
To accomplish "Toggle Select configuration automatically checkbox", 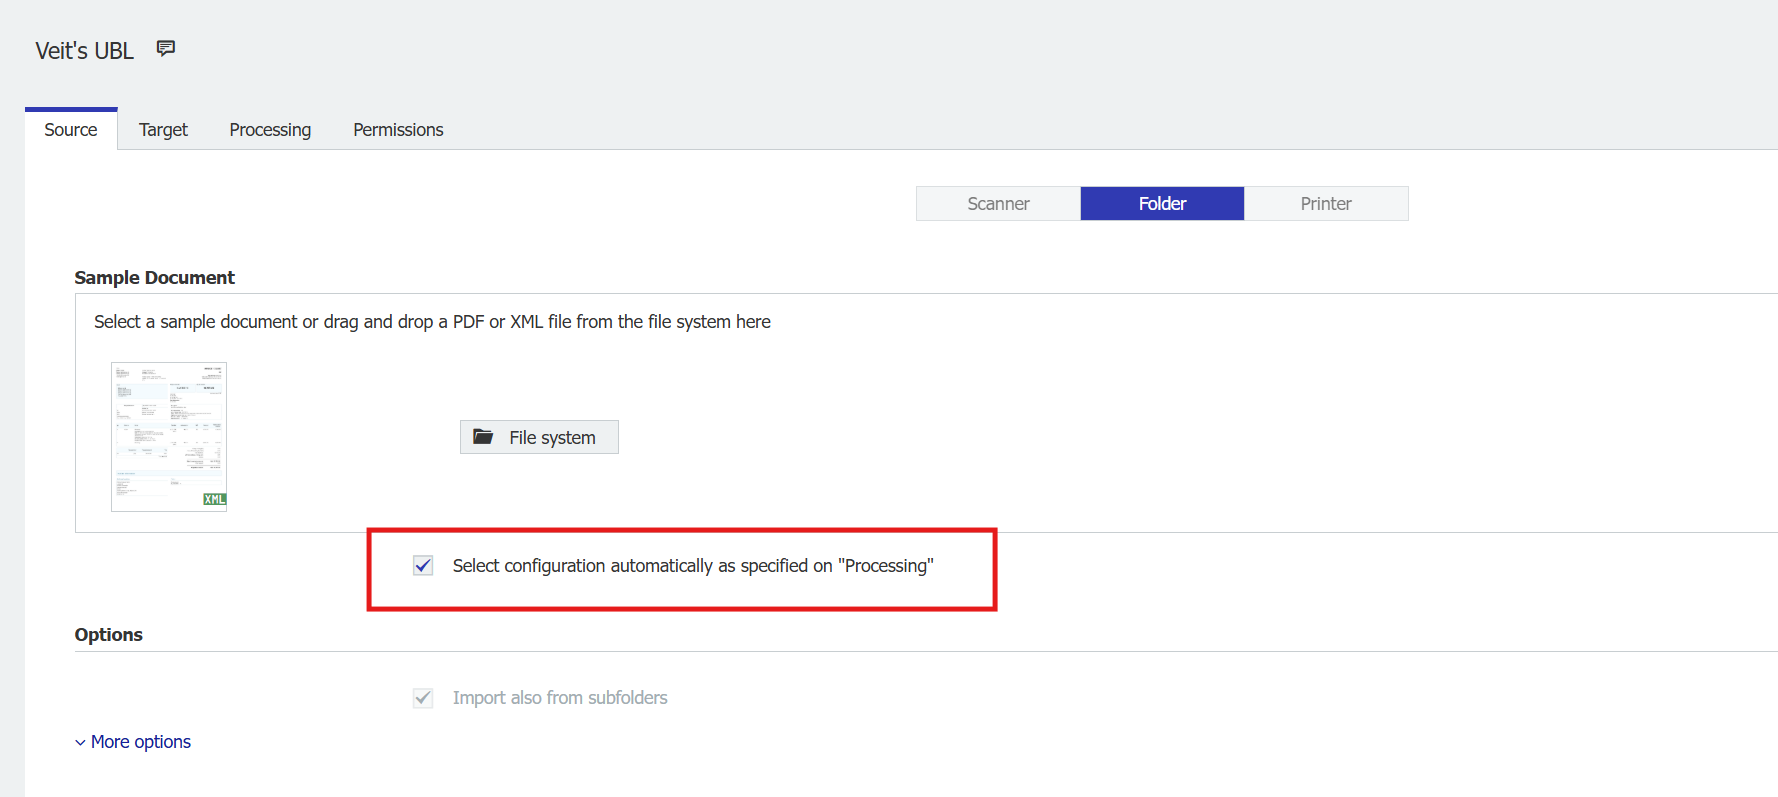I will tap(423, 566).
